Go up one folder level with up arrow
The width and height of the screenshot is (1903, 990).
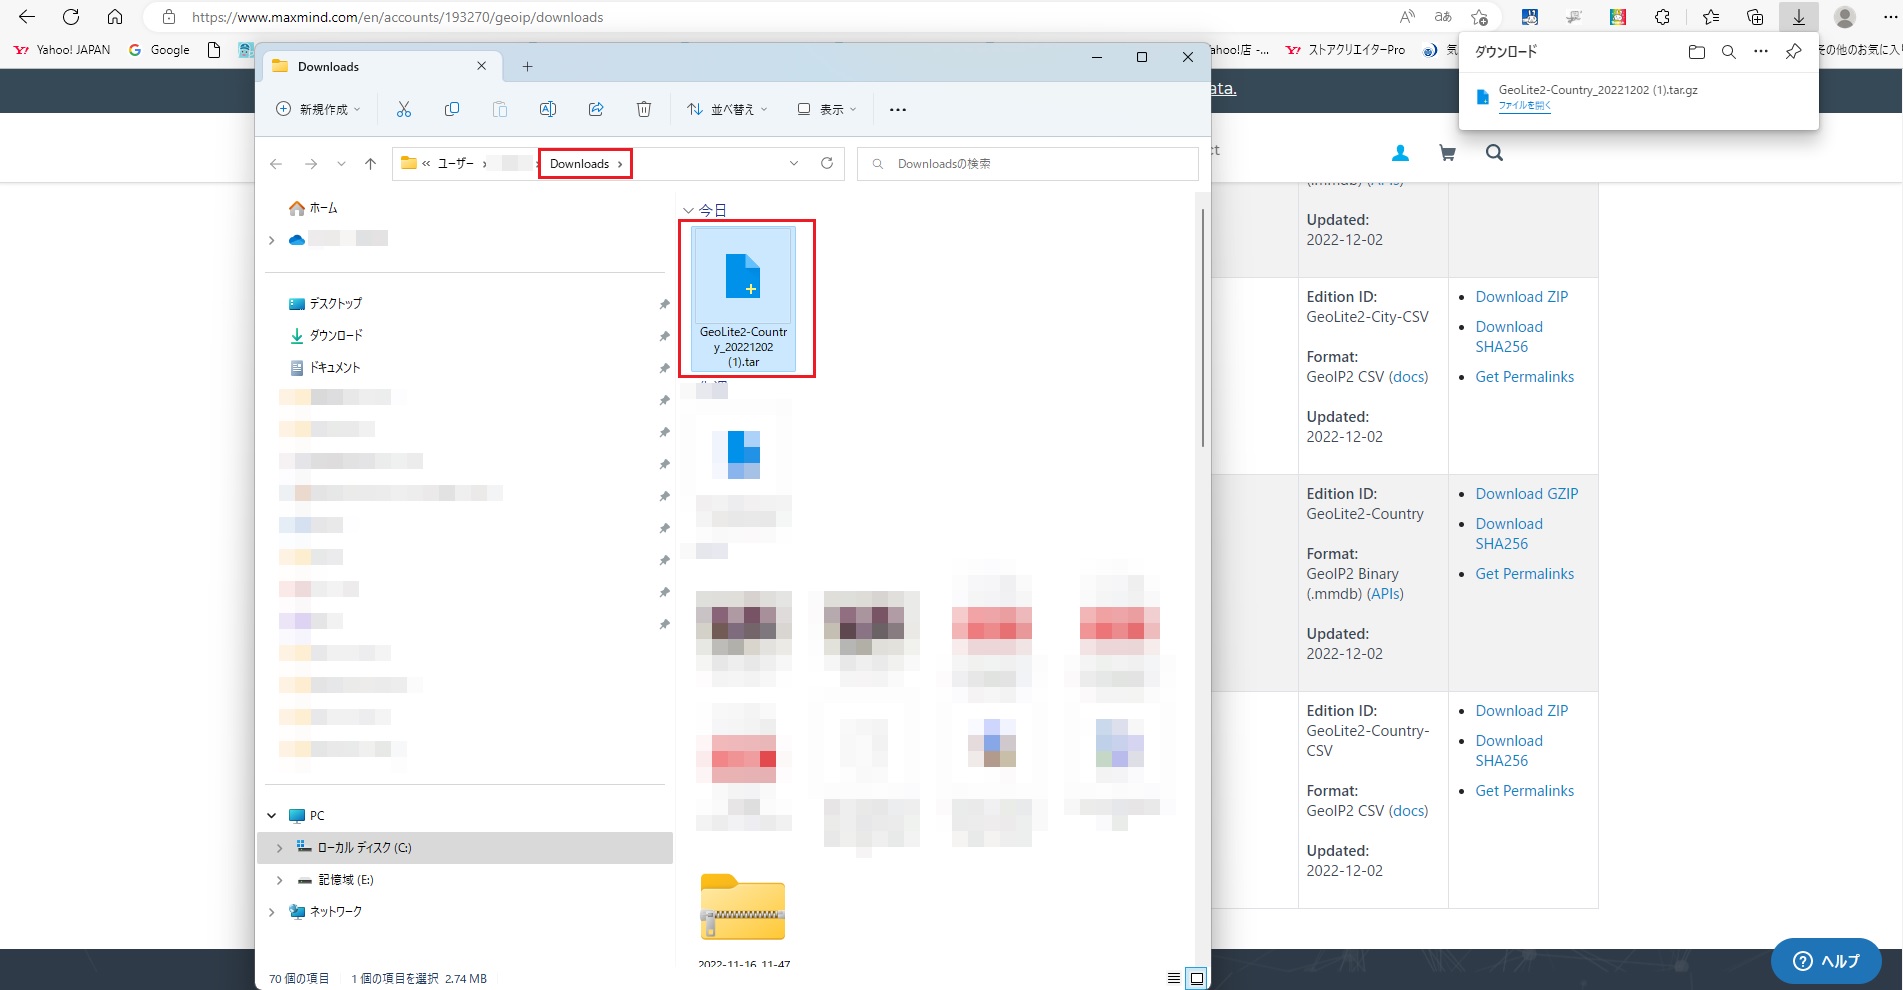pos(370,163)
